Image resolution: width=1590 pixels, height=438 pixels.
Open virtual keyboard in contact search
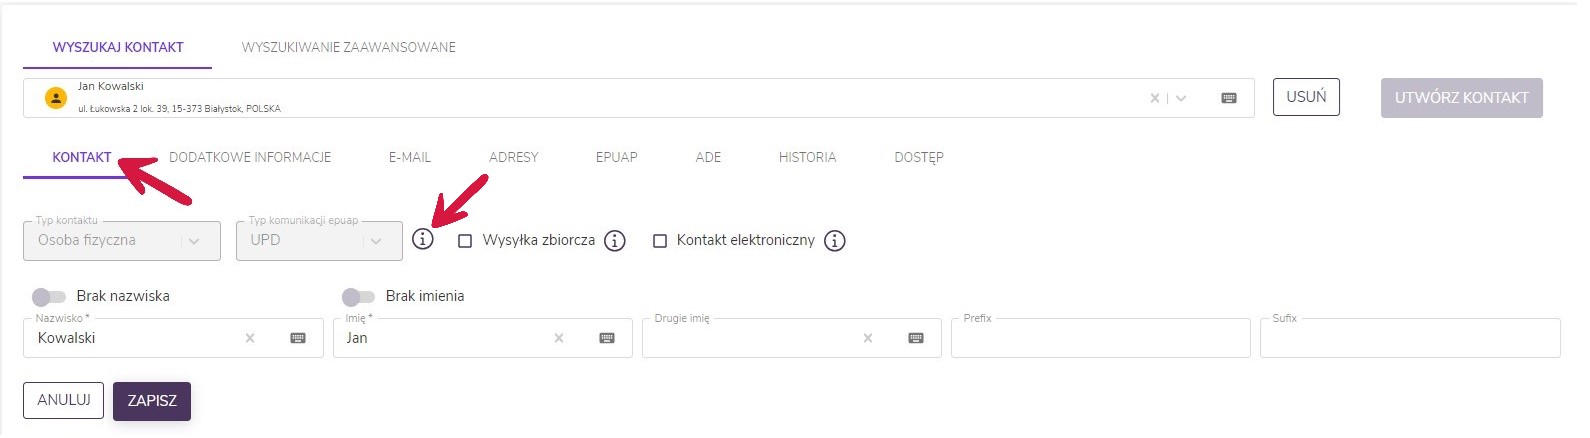click(1229, 98)
